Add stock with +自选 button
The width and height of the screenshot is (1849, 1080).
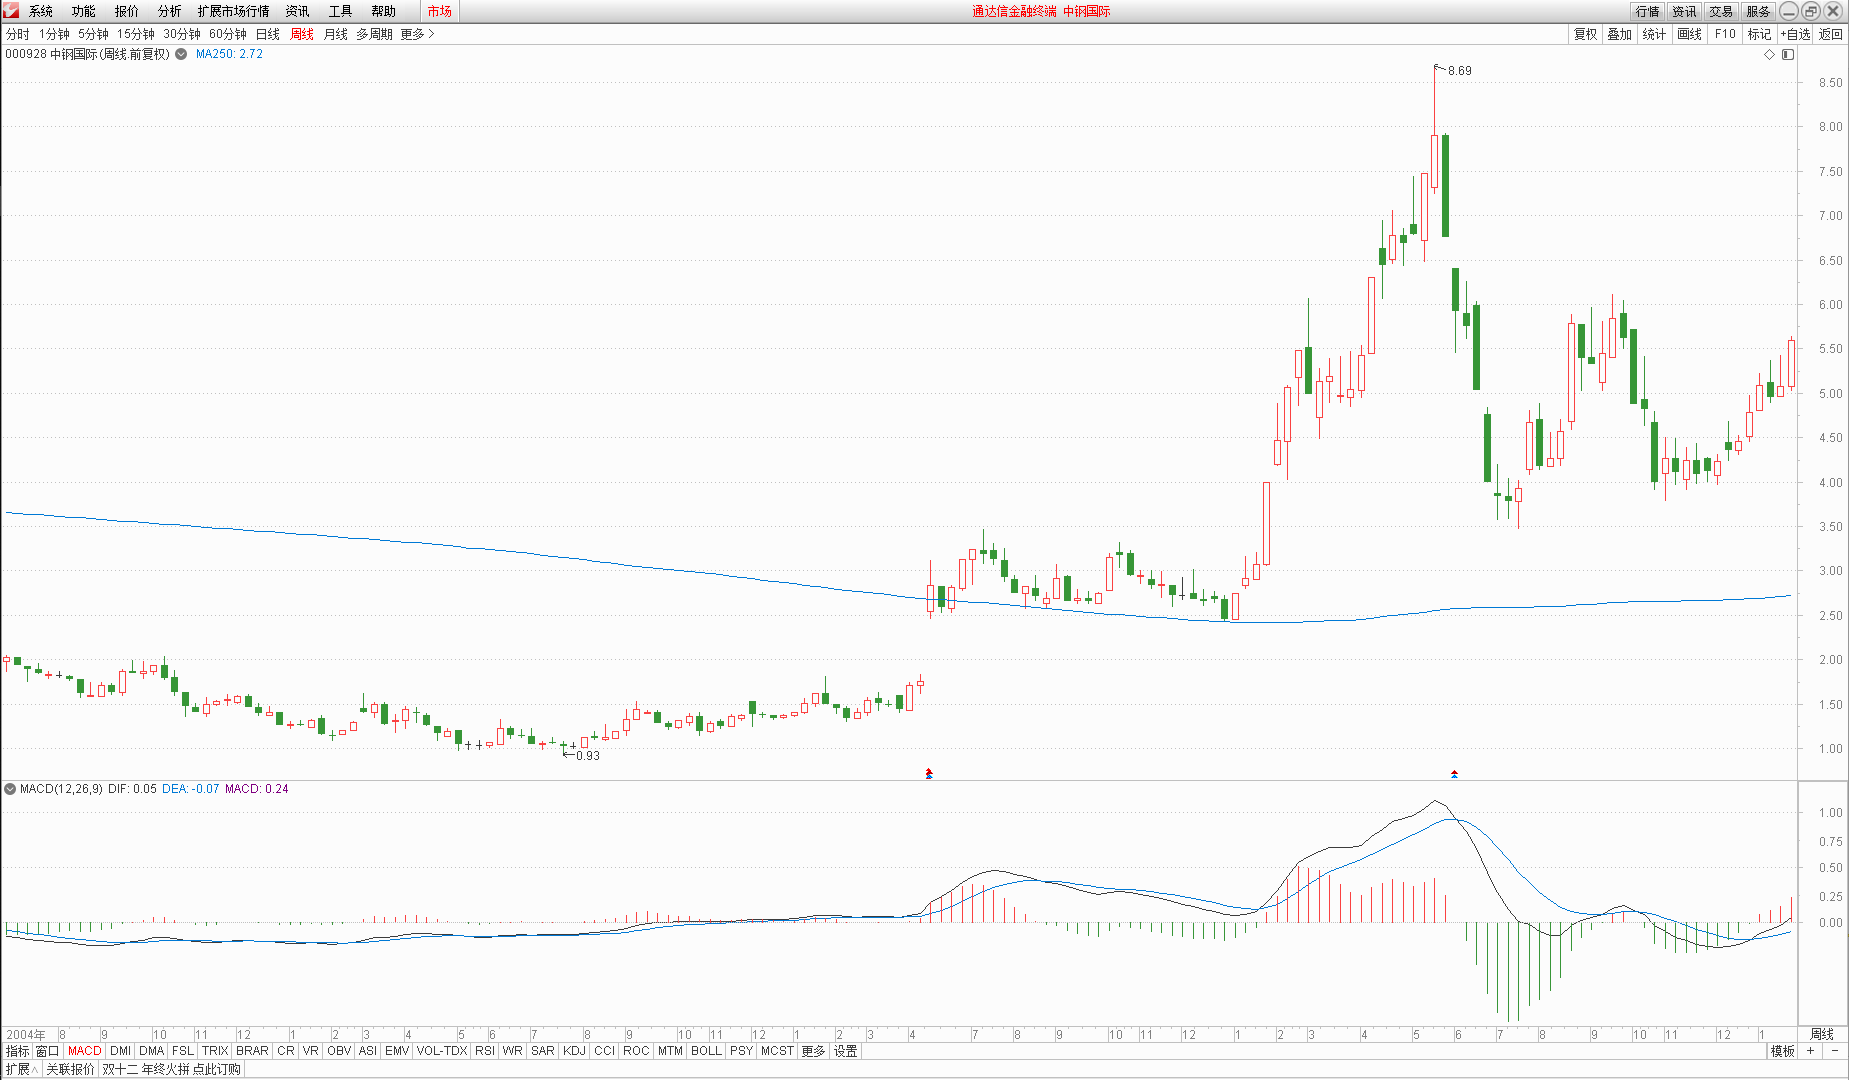click(x=1795, y=34)
